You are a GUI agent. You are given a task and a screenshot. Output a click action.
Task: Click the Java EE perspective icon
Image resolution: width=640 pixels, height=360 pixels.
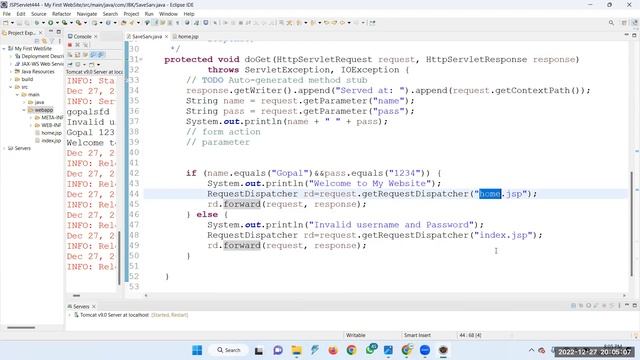point(635,23)
